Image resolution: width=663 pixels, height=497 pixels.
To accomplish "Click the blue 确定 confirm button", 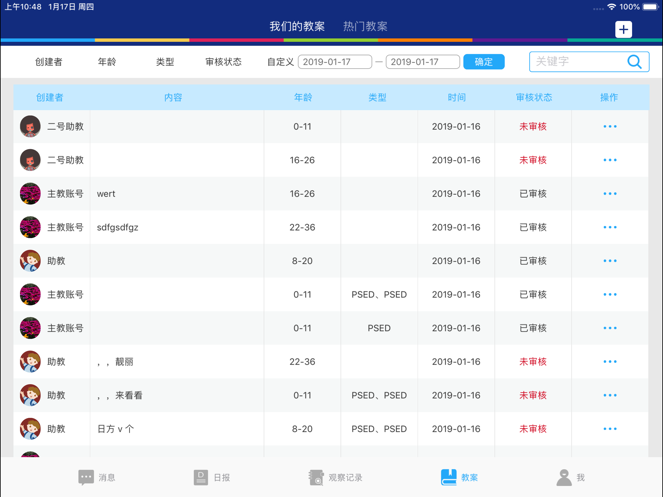I will tap(484, 62).
